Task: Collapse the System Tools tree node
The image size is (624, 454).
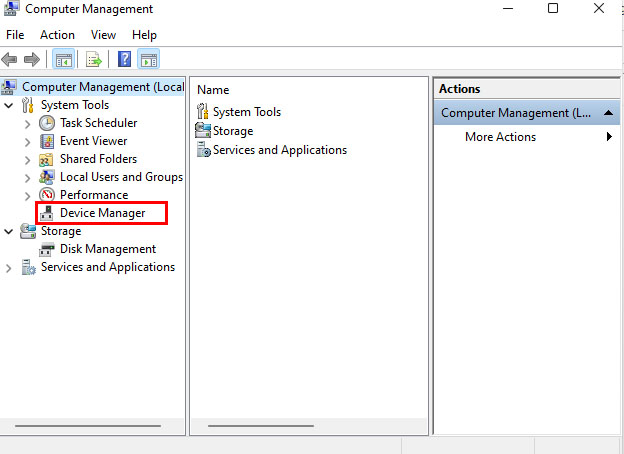Action: point(8,106)
